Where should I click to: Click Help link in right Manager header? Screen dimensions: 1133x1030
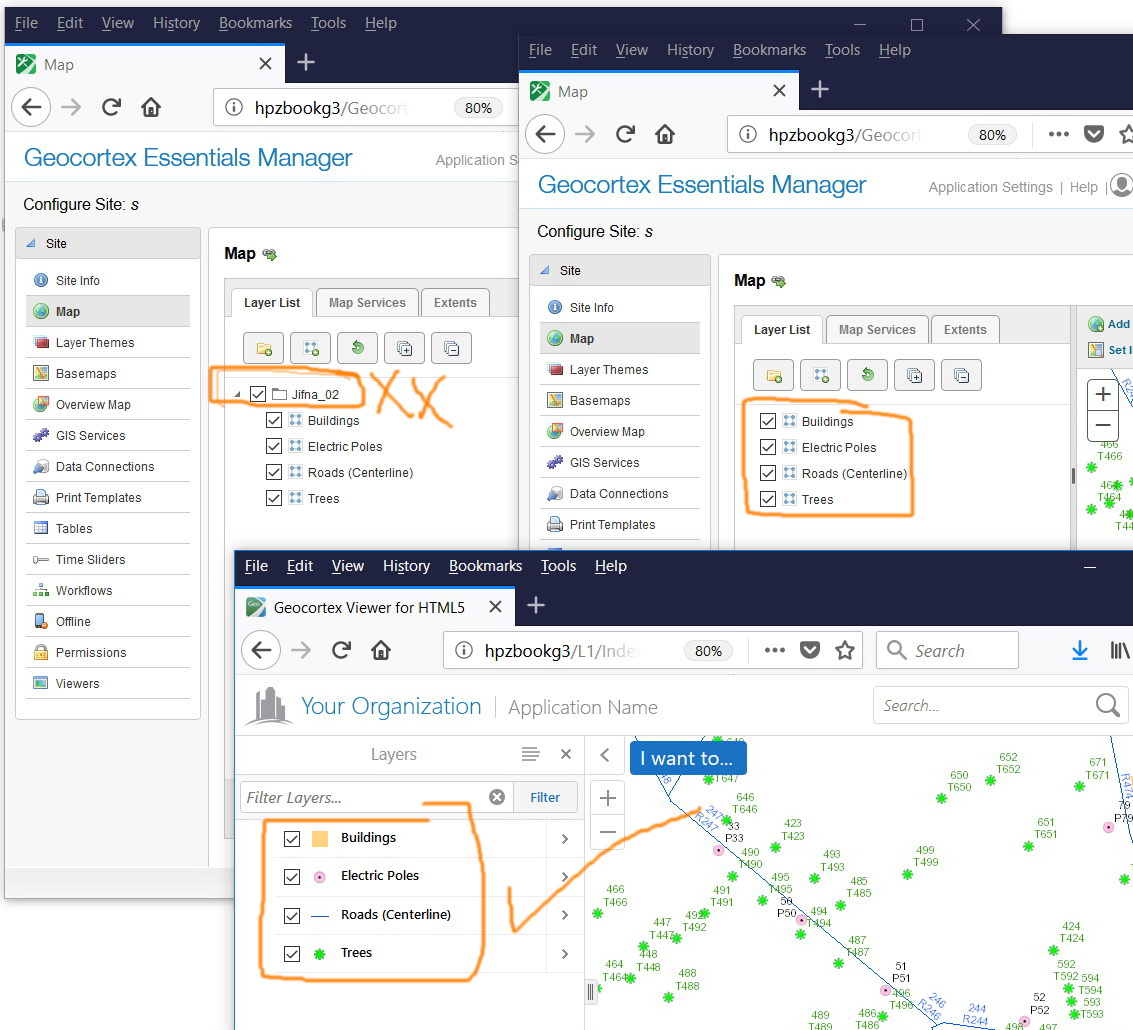tap(1083, 187)
